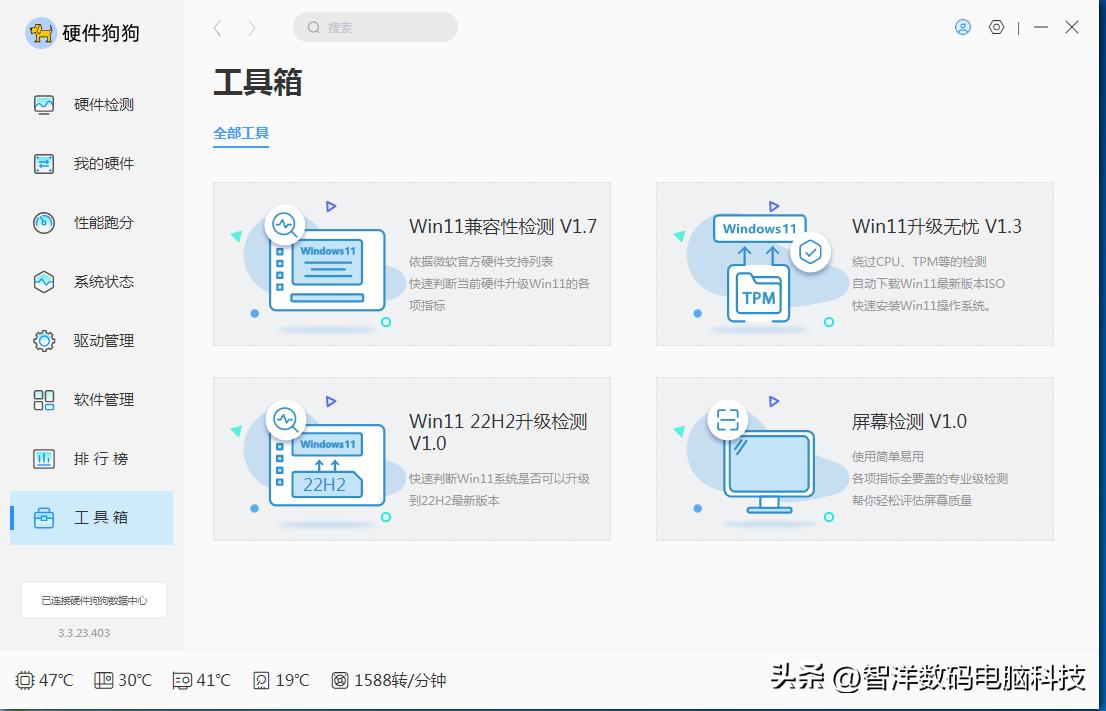Click the TPM folder graphic in Win11升级无忧
This screenshot has height=711, width=1106.
point(757,296)
